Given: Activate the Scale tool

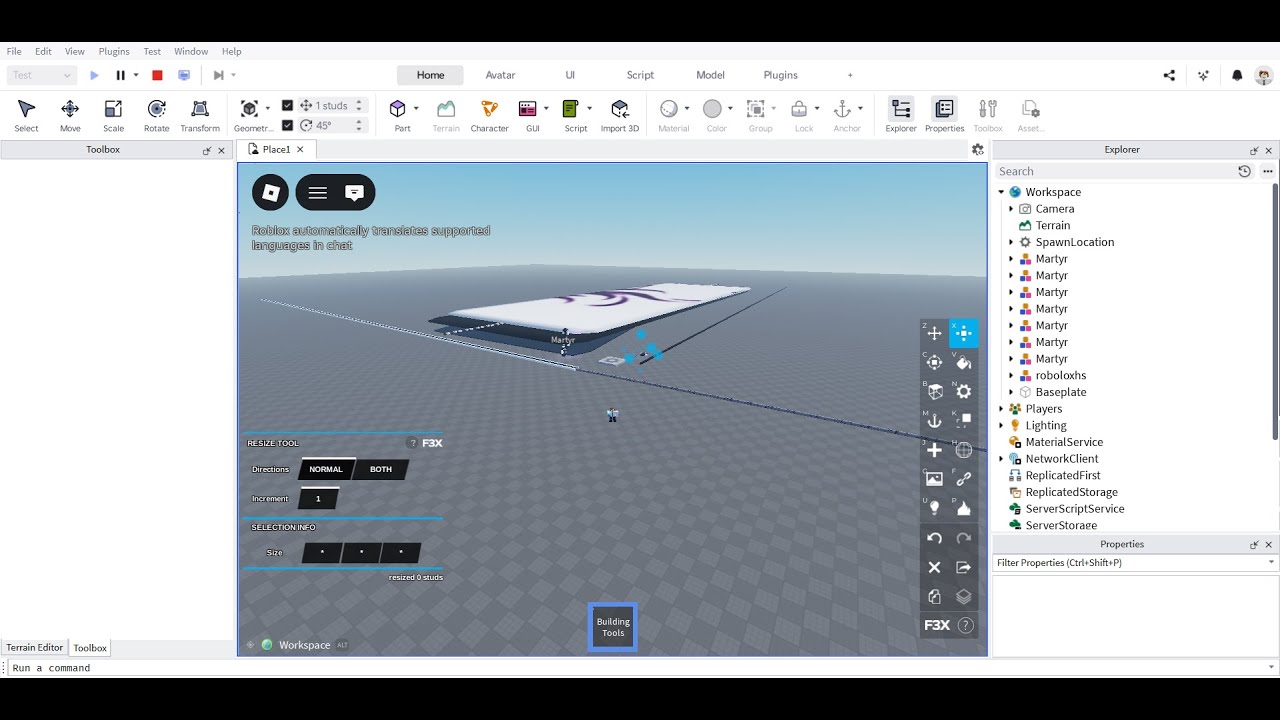Looking at the screenshot, I should point(113,115).
